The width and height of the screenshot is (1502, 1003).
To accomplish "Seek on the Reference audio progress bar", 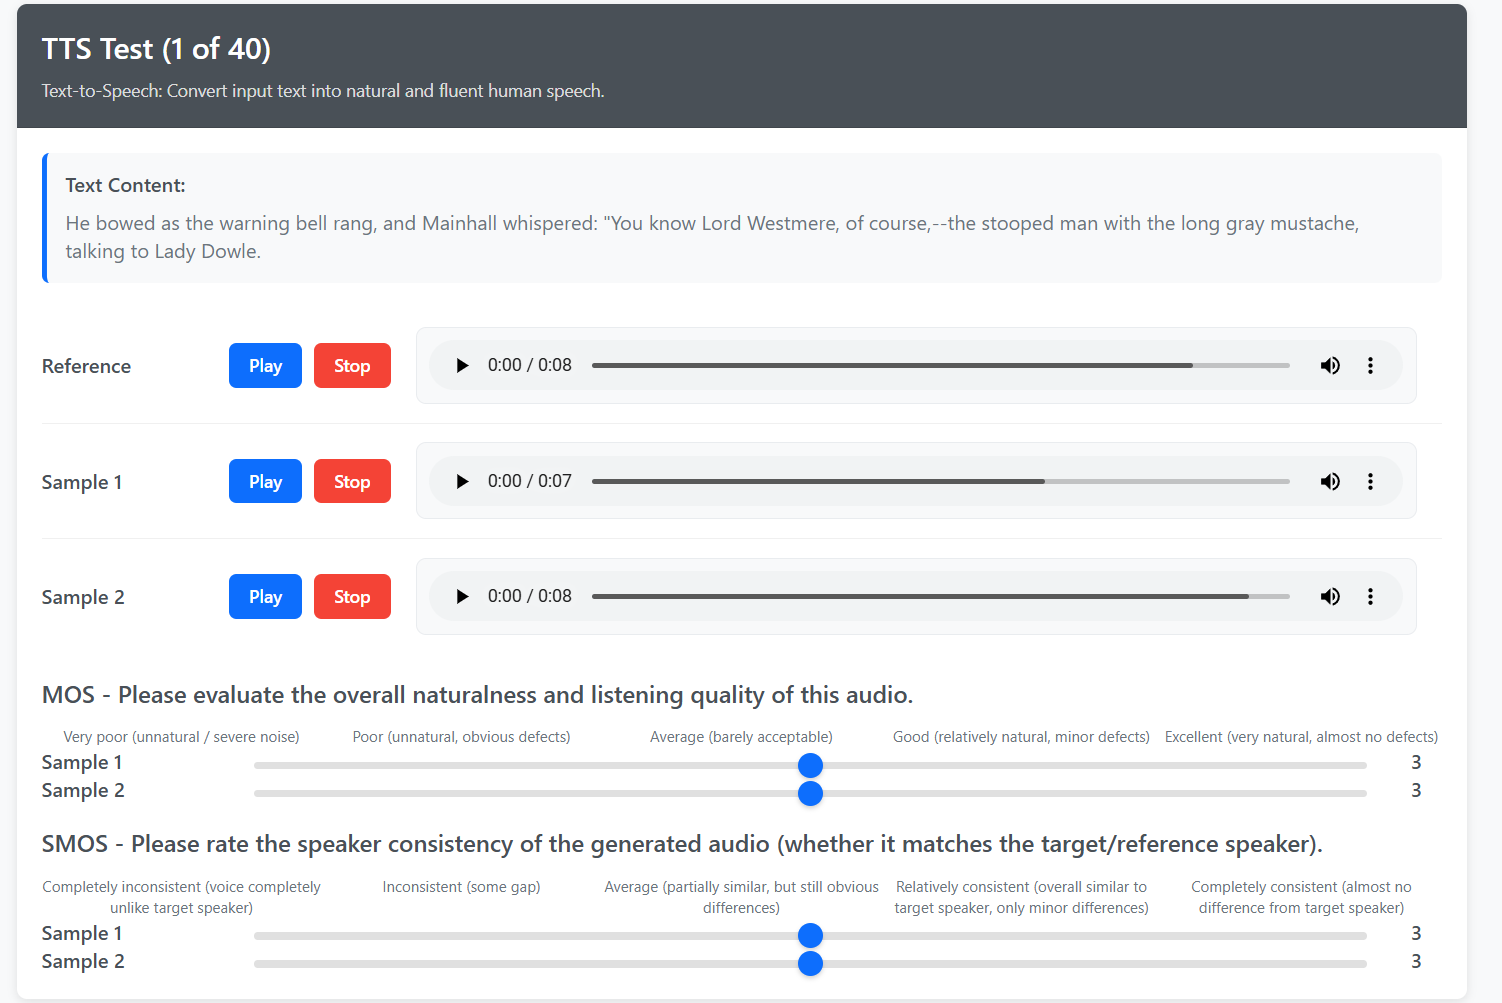I will coord(940,366).
